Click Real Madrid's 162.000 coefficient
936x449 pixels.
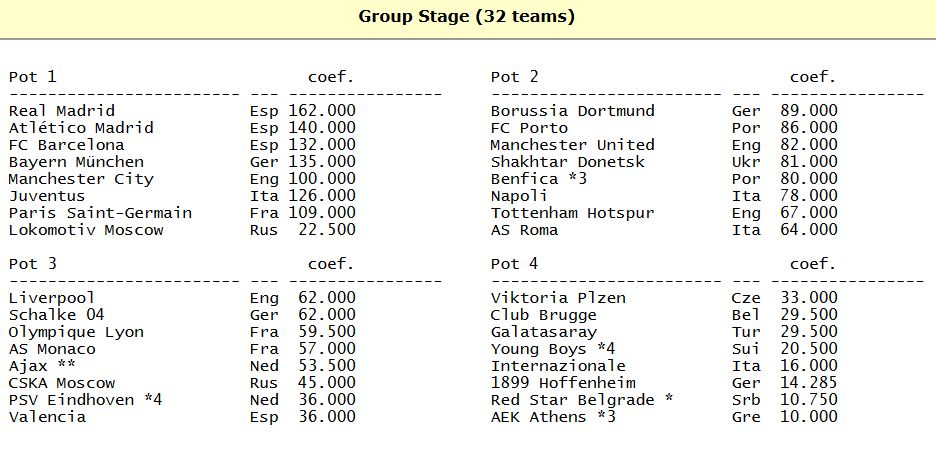point(322,111)
